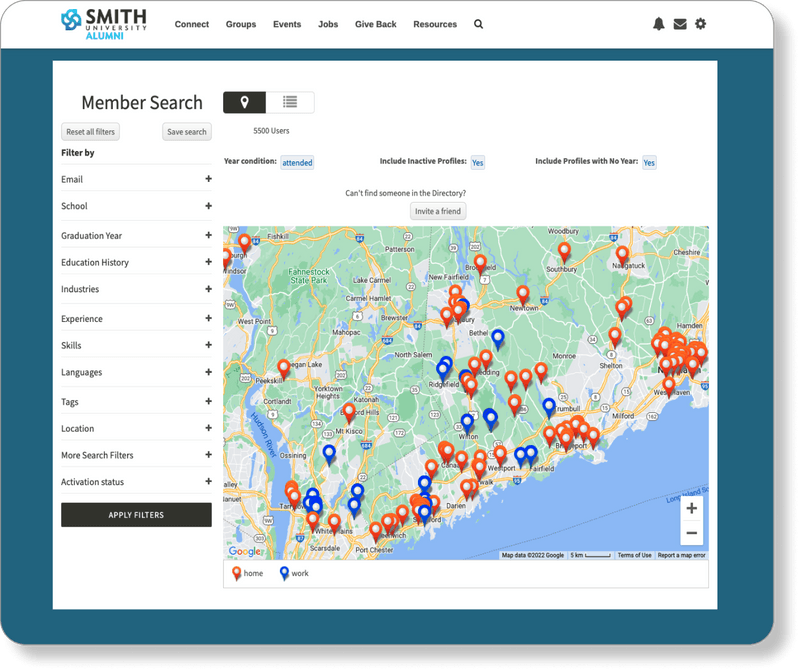Open the messages envelope
Viewport: 800px width, 671px height.
[682, 23]
